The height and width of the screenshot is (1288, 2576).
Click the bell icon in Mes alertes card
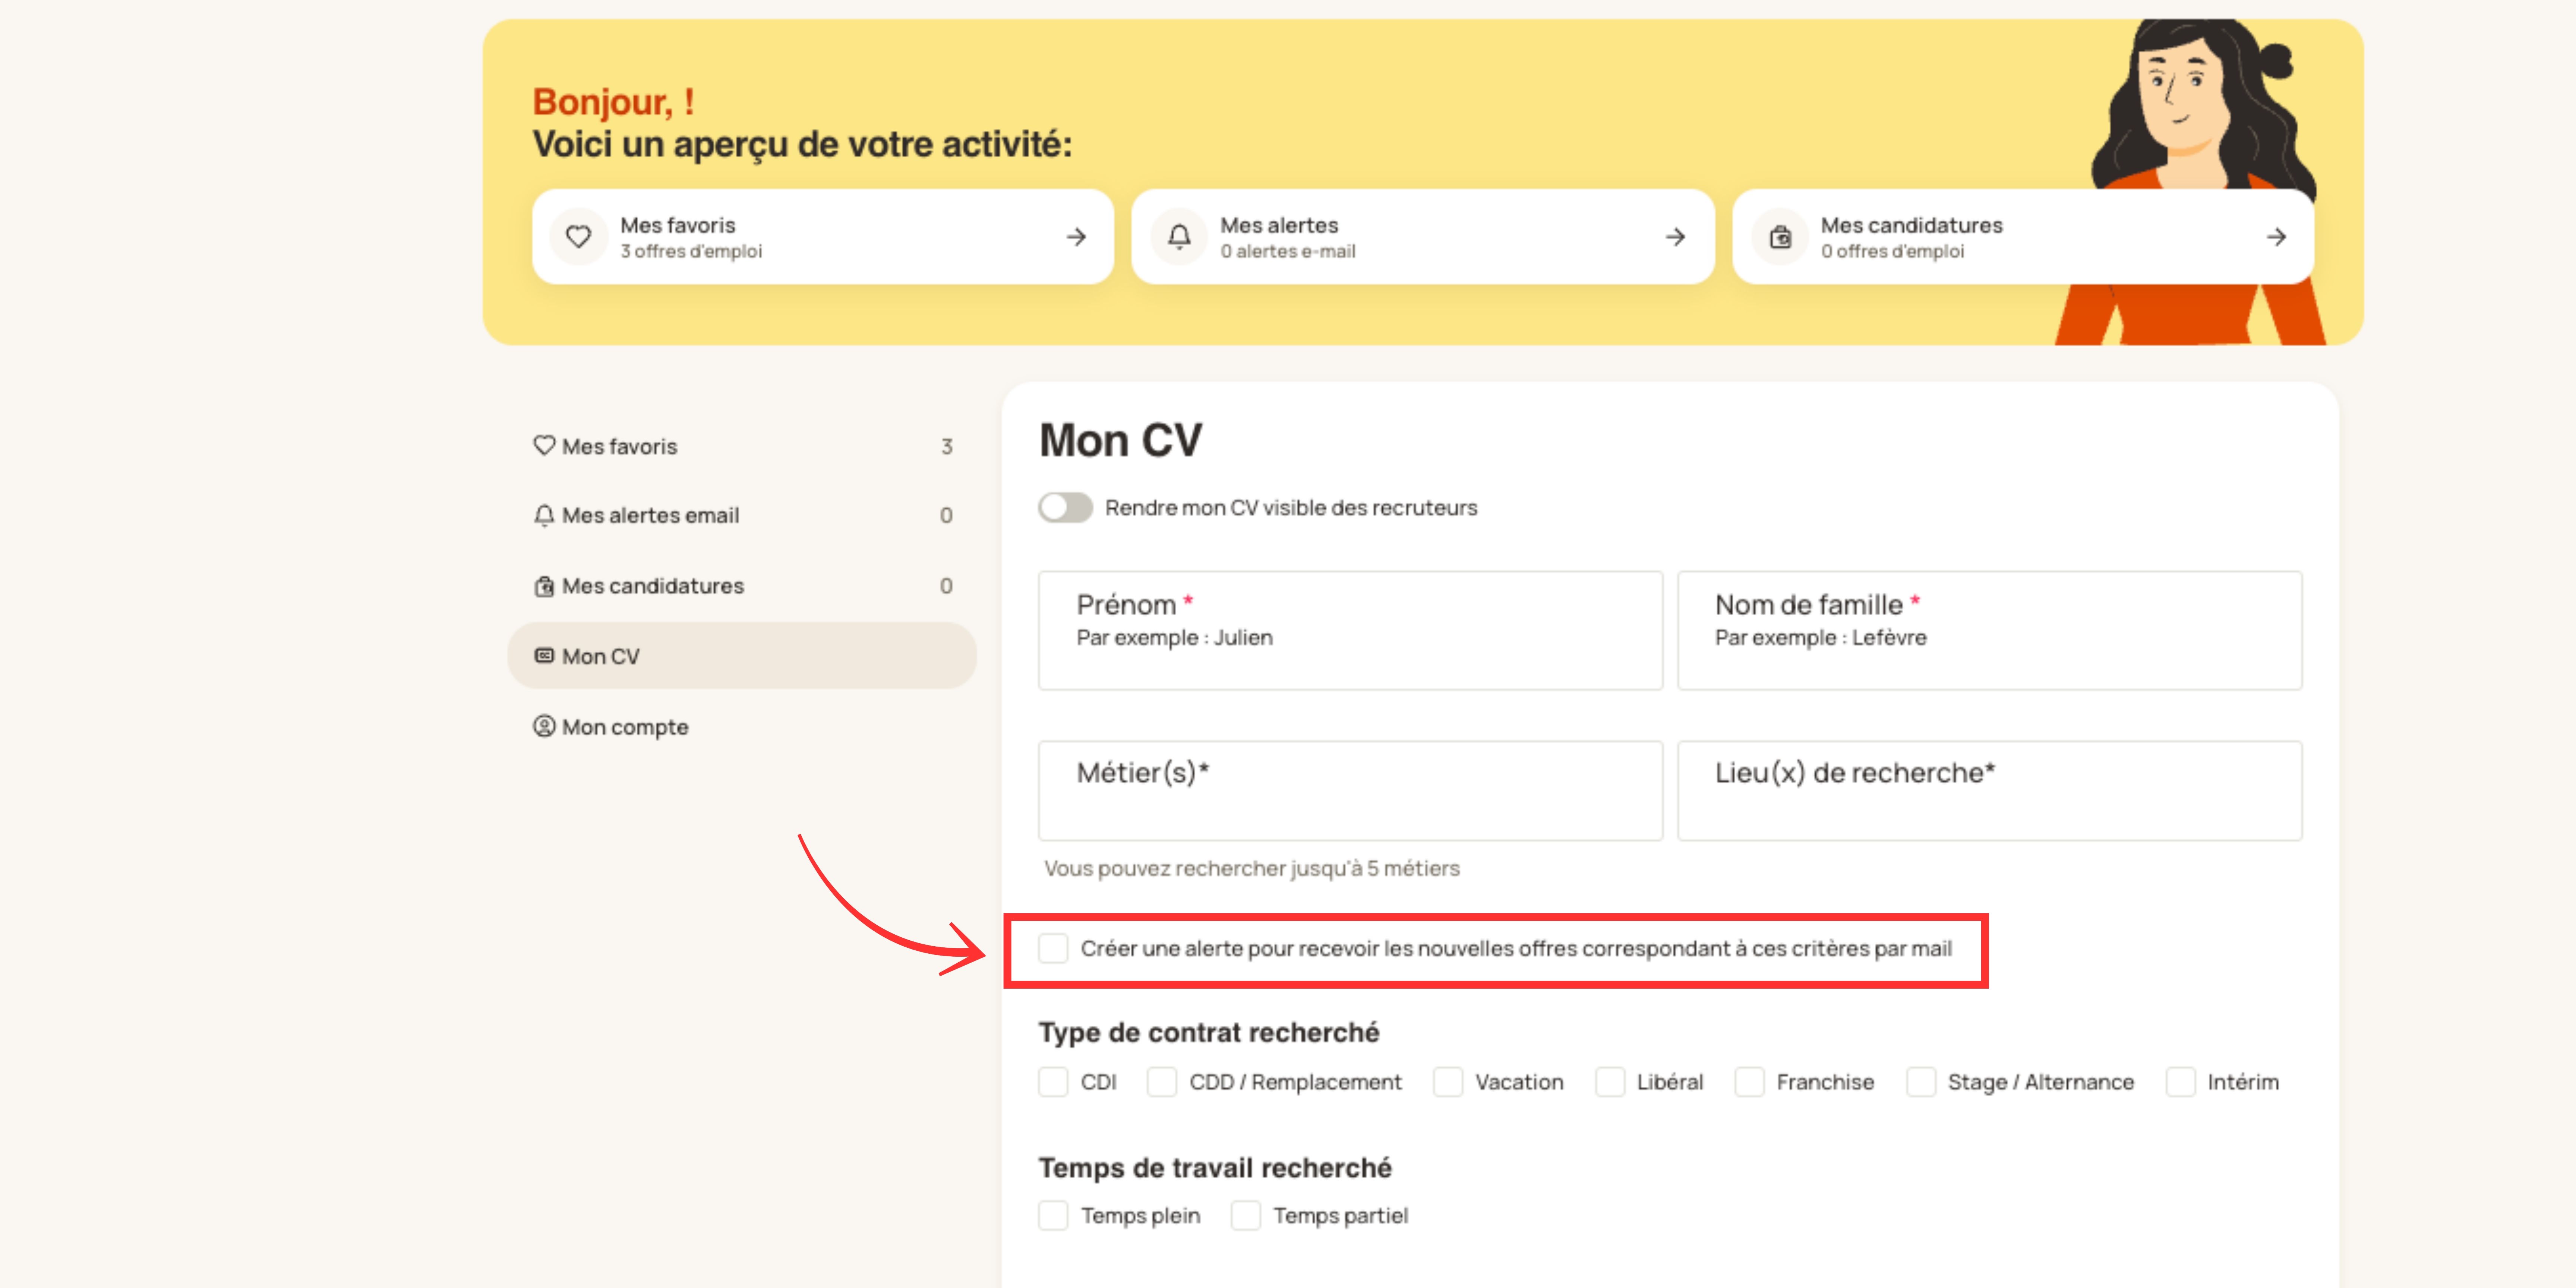coord(1179,237)
